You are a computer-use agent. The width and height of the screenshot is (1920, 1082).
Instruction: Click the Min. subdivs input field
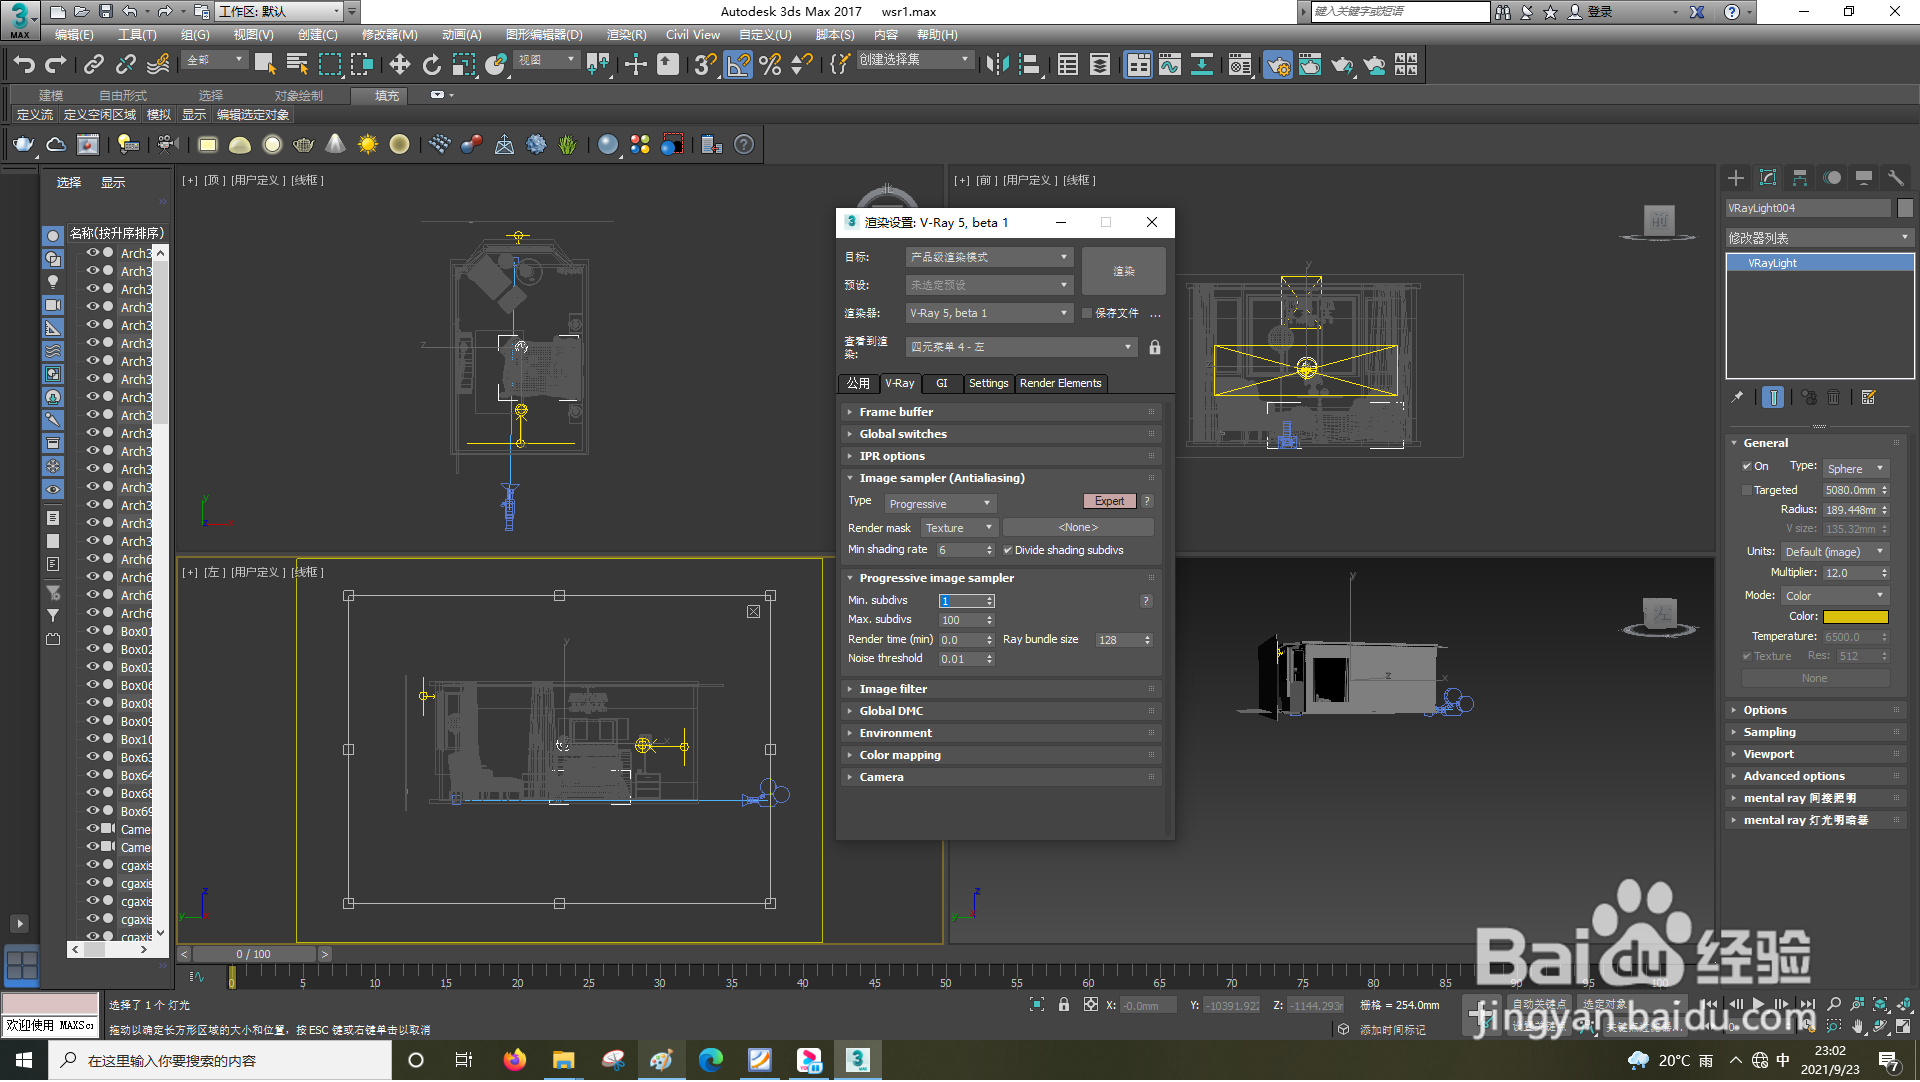coord(961,602)
